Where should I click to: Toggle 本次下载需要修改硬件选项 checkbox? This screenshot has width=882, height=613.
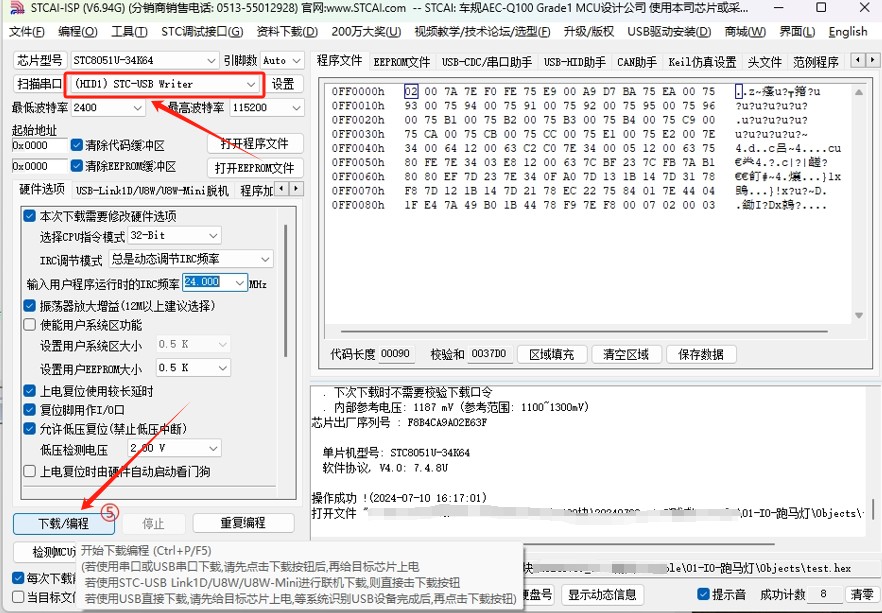[30, 216]
